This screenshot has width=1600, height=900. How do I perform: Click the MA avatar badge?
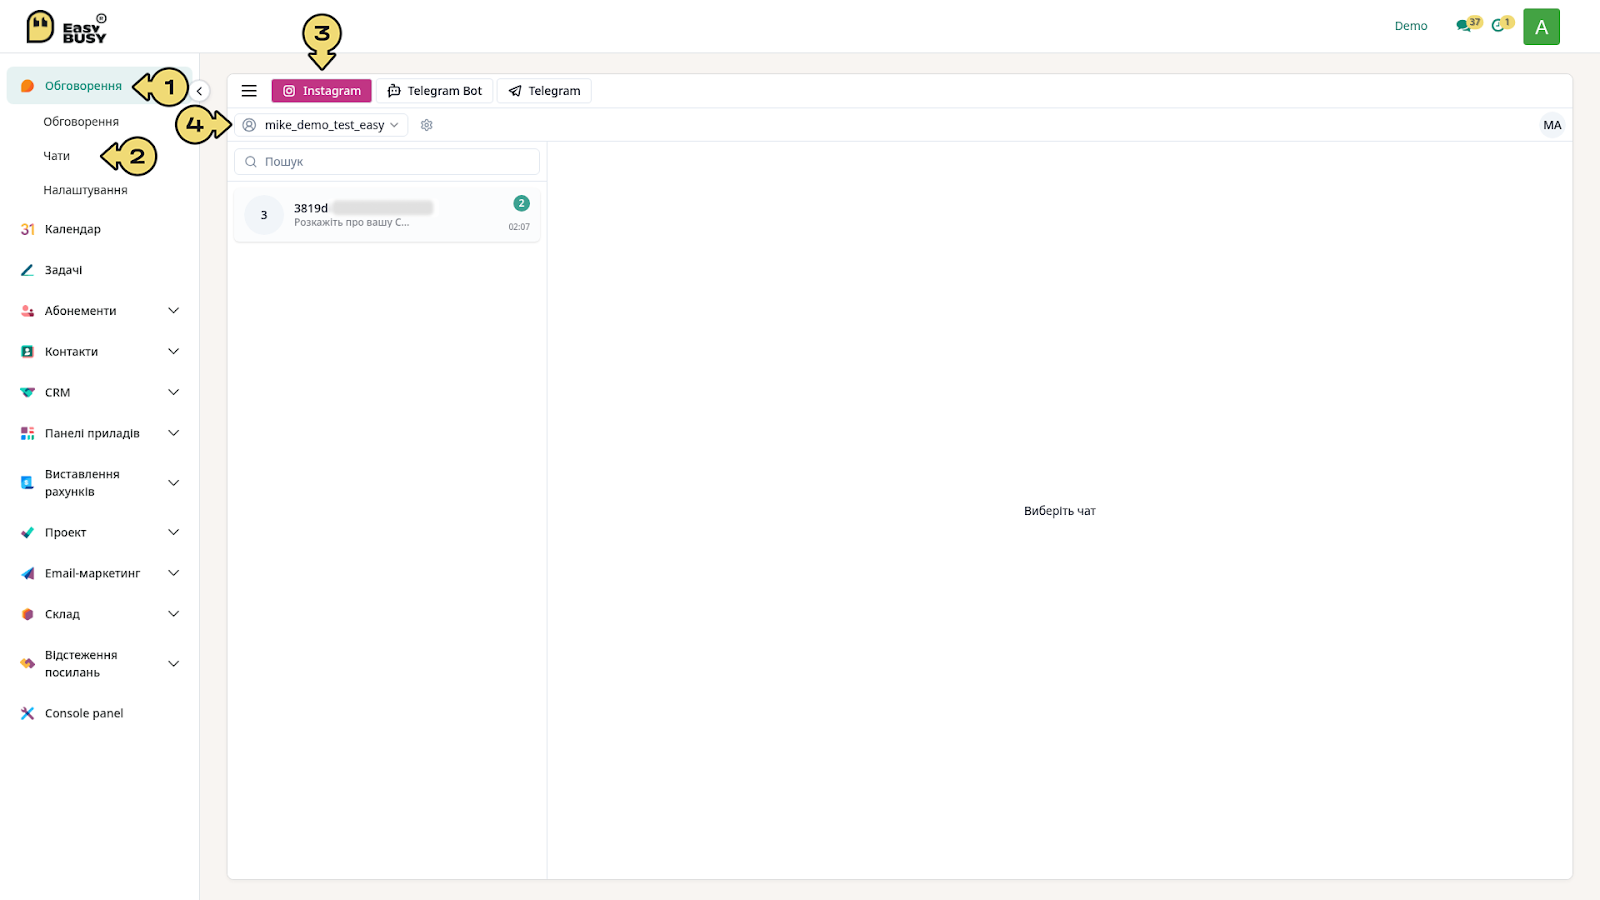click(1552, 125)
